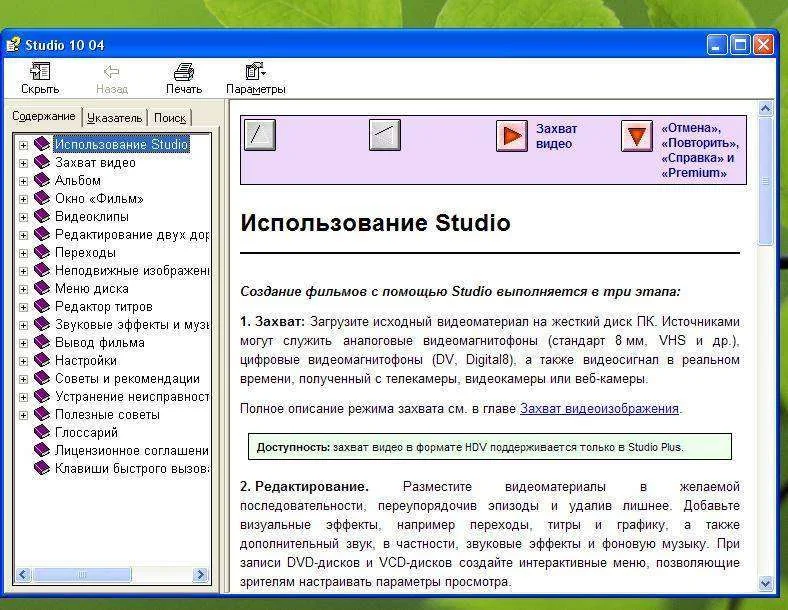Image resolution: width=788 pixels, height=610 pixels.
Task: Click the book icon beside Альбом
Action: 42,180
